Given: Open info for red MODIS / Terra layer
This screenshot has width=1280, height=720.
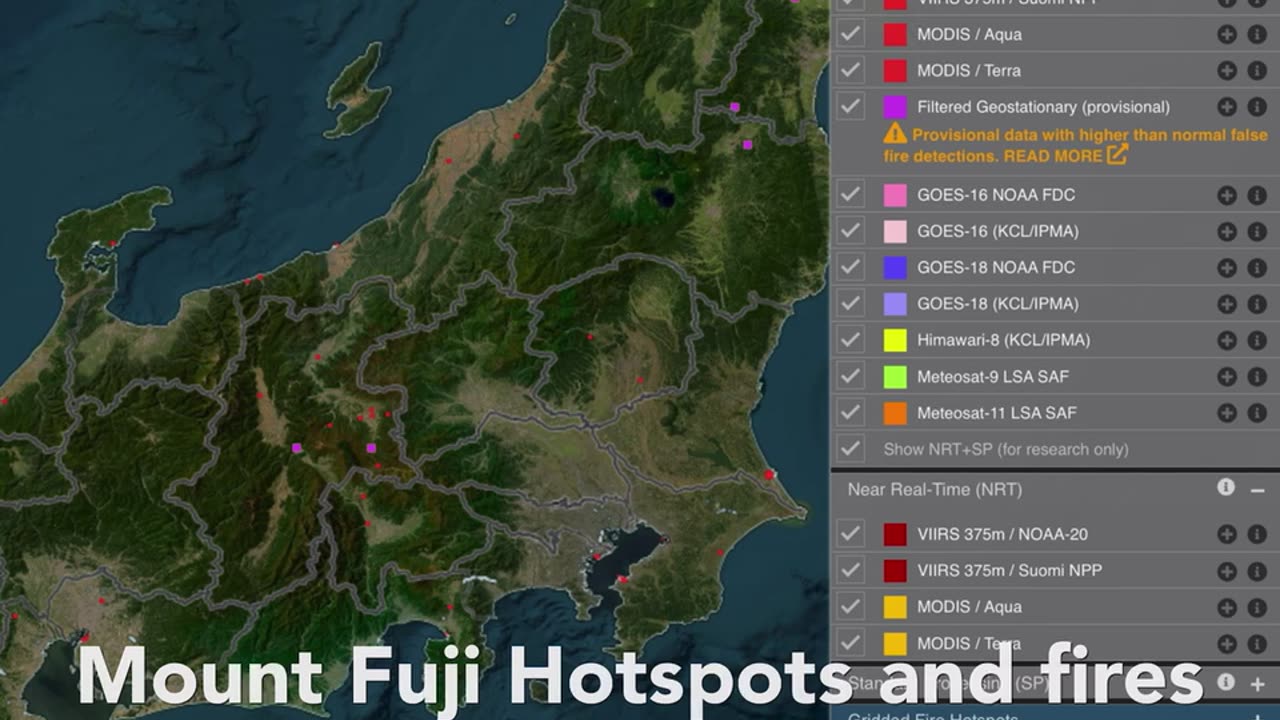Looking at the screenshot, I should click(1257, 71).
